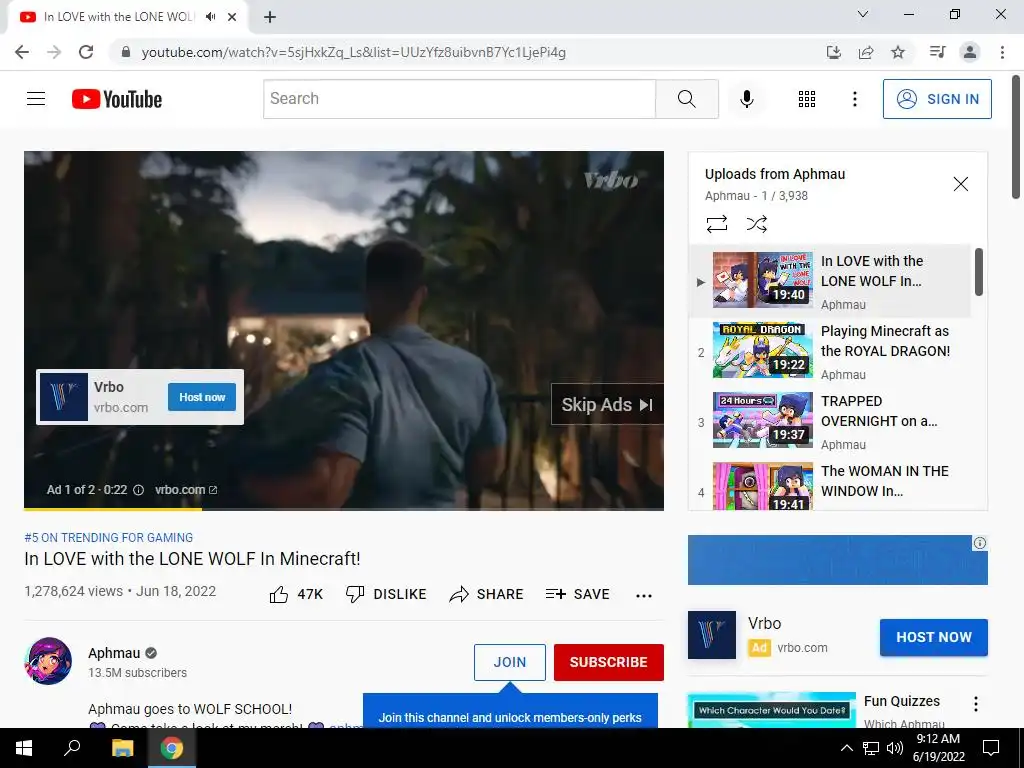Open the network tray icon
This screenshot has width=1024, height=768.
click(x=871, y=748)
